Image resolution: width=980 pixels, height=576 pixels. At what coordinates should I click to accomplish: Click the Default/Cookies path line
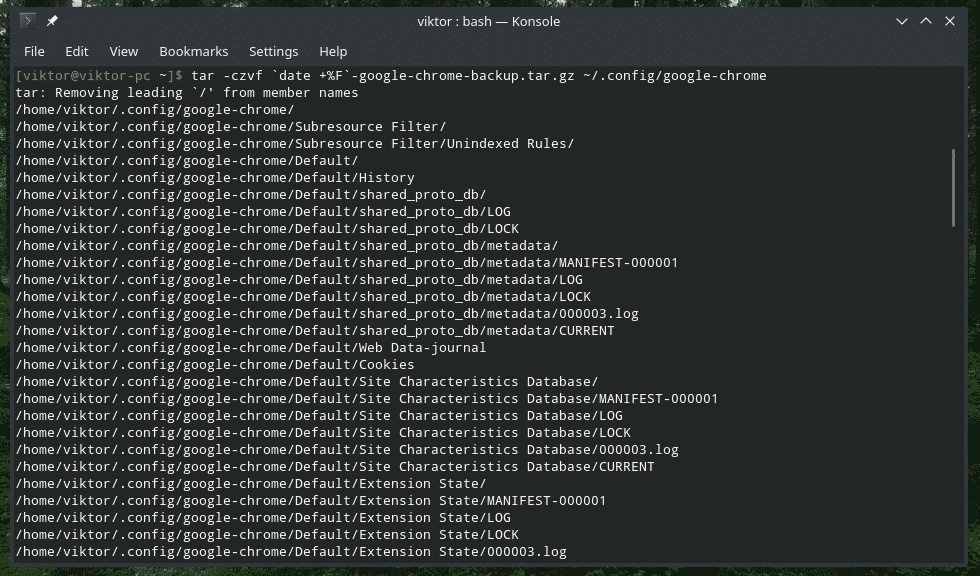[215, 365]
